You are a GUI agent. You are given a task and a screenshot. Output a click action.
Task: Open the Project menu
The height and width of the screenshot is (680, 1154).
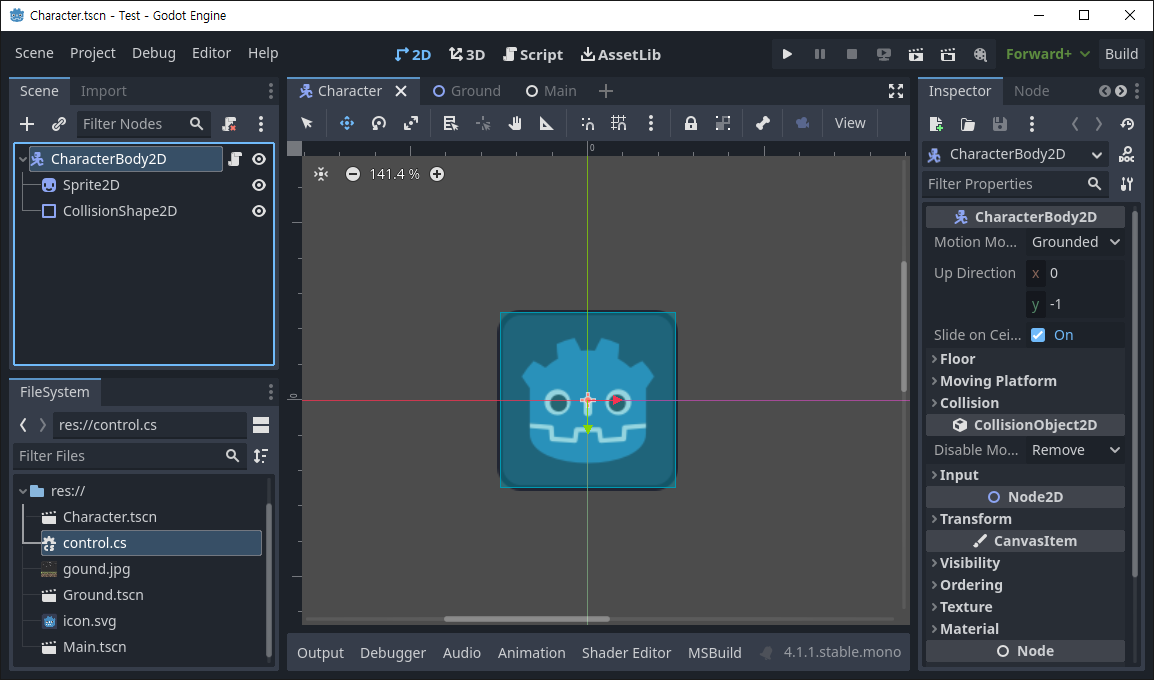[93, 54]
